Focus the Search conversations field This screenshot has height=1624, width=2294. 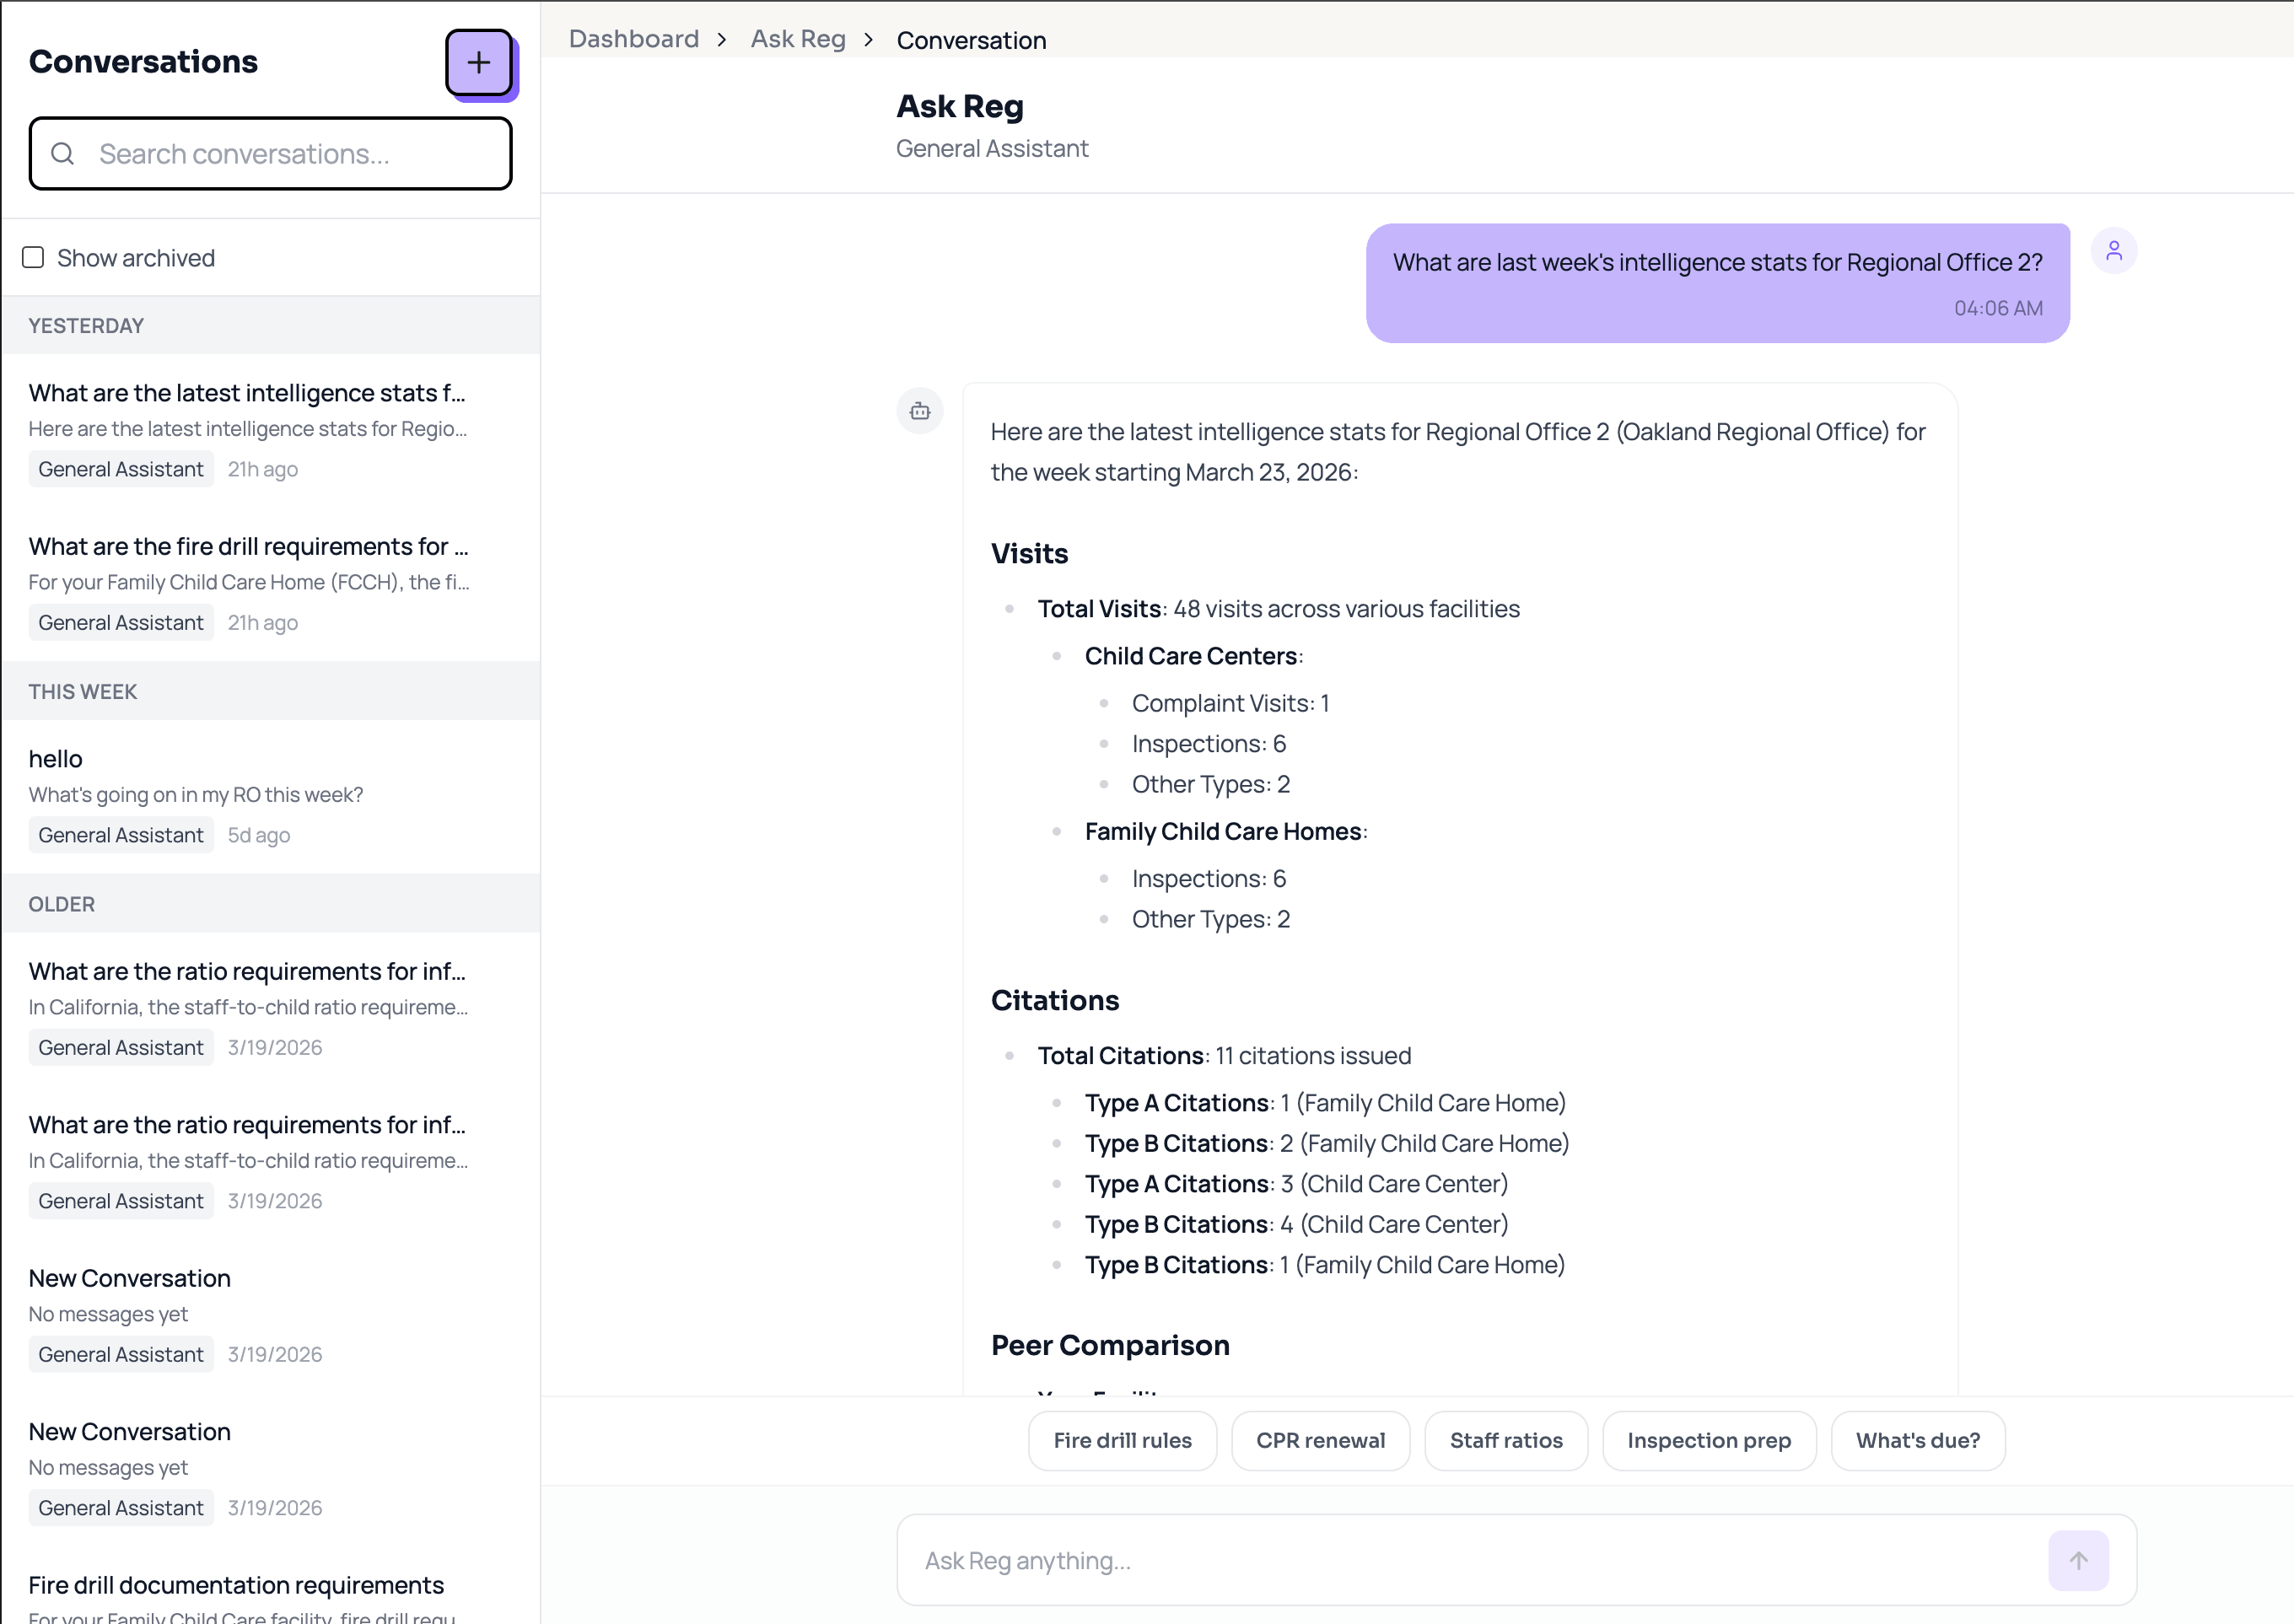pos(290,154)
